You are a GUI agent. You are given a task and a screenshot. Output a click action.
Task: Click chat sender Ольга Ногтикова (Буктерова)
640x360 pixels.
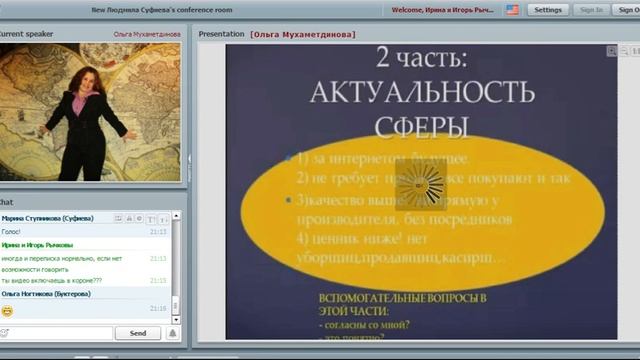pyautogui.click(x=46, y=294)
